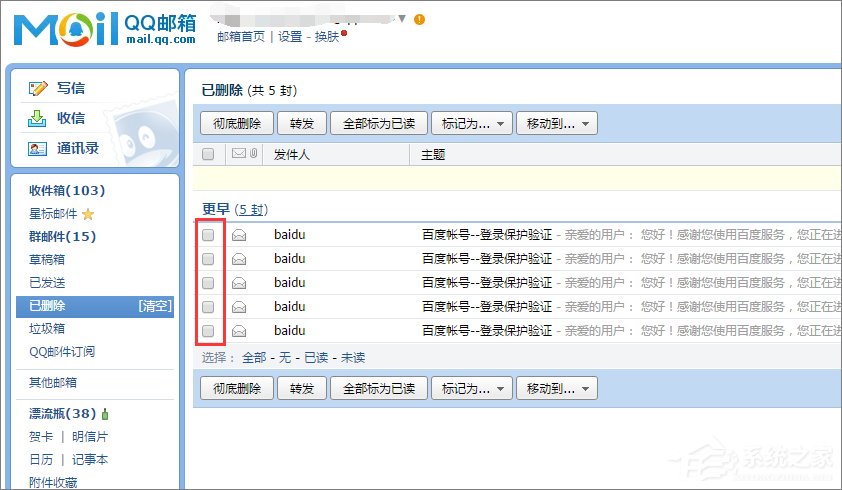Click the yellow star beside 星标邮件
This screenshot has height=490, width=842.
coord(88,214)
